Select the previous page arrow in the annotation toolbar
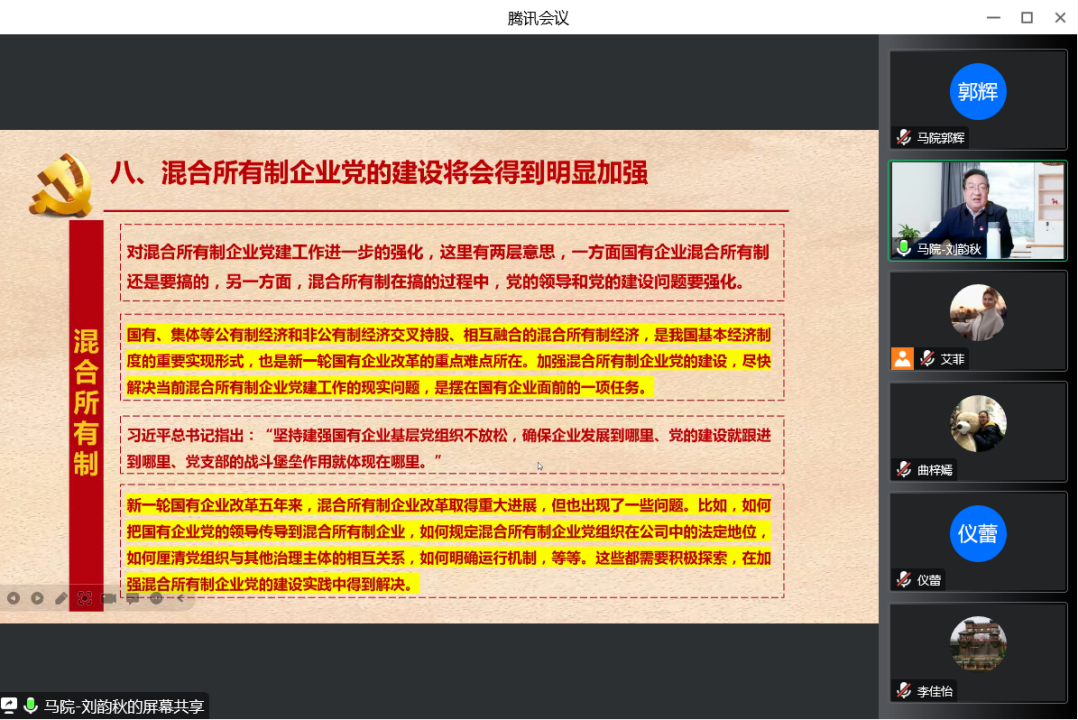Viewport: 1078px width, 720px height. pyautogui.click(x=14, y=598)
